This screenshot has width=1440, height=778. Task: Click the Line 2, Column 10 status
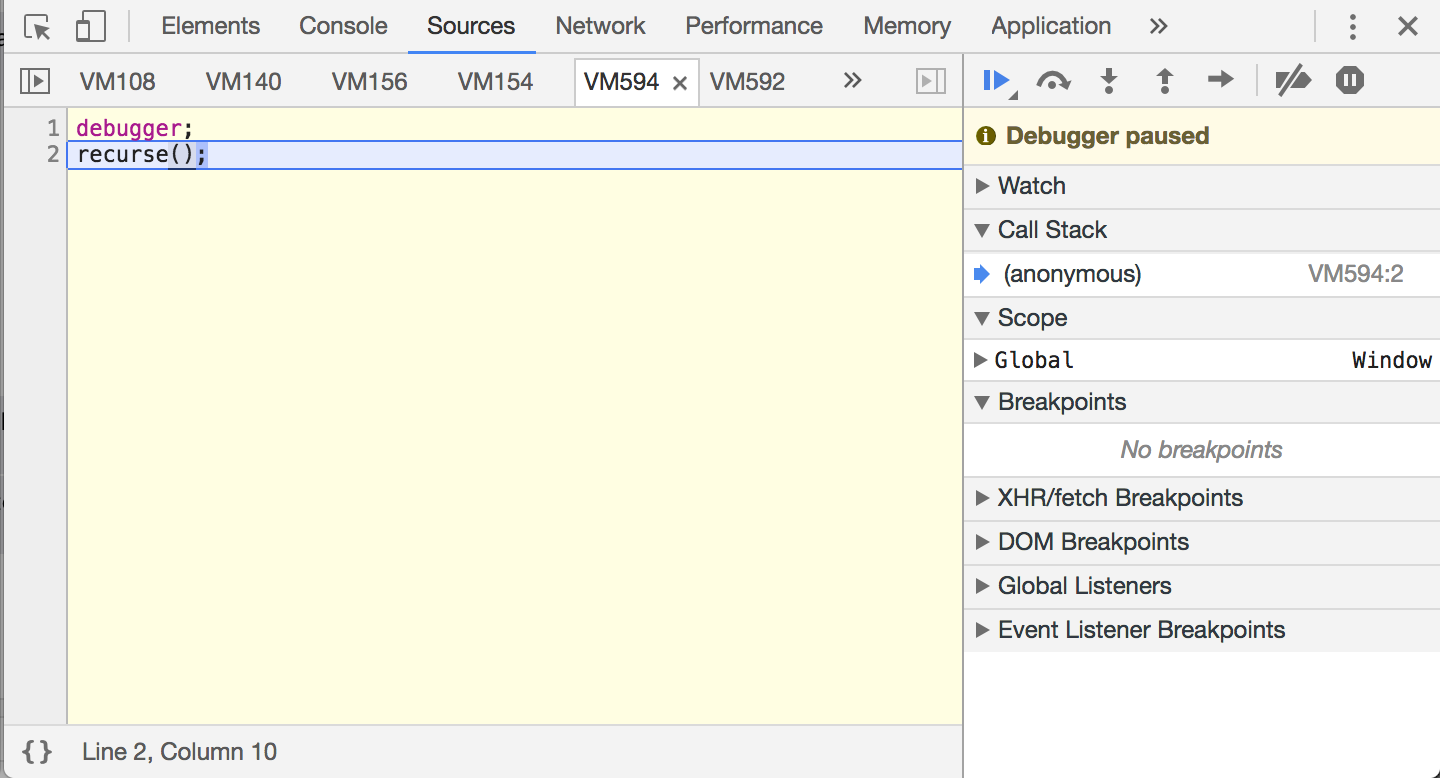point(180,752)
